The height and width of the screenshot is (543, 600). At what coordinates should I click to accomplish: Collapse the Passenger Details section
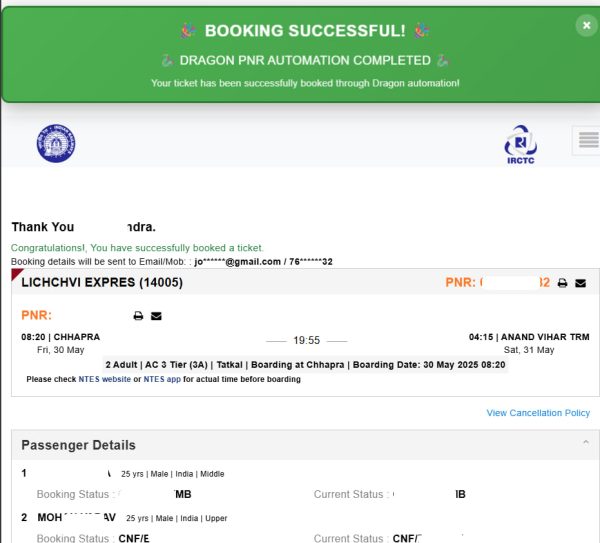(x=585, y=443)
